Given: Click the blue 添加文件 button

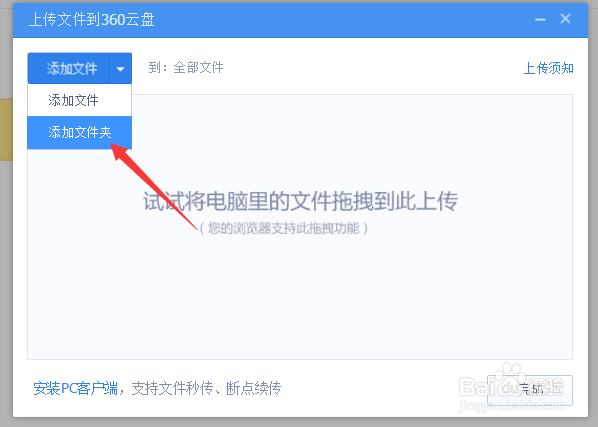Looking at the screenshot, I should pos(69,69).
